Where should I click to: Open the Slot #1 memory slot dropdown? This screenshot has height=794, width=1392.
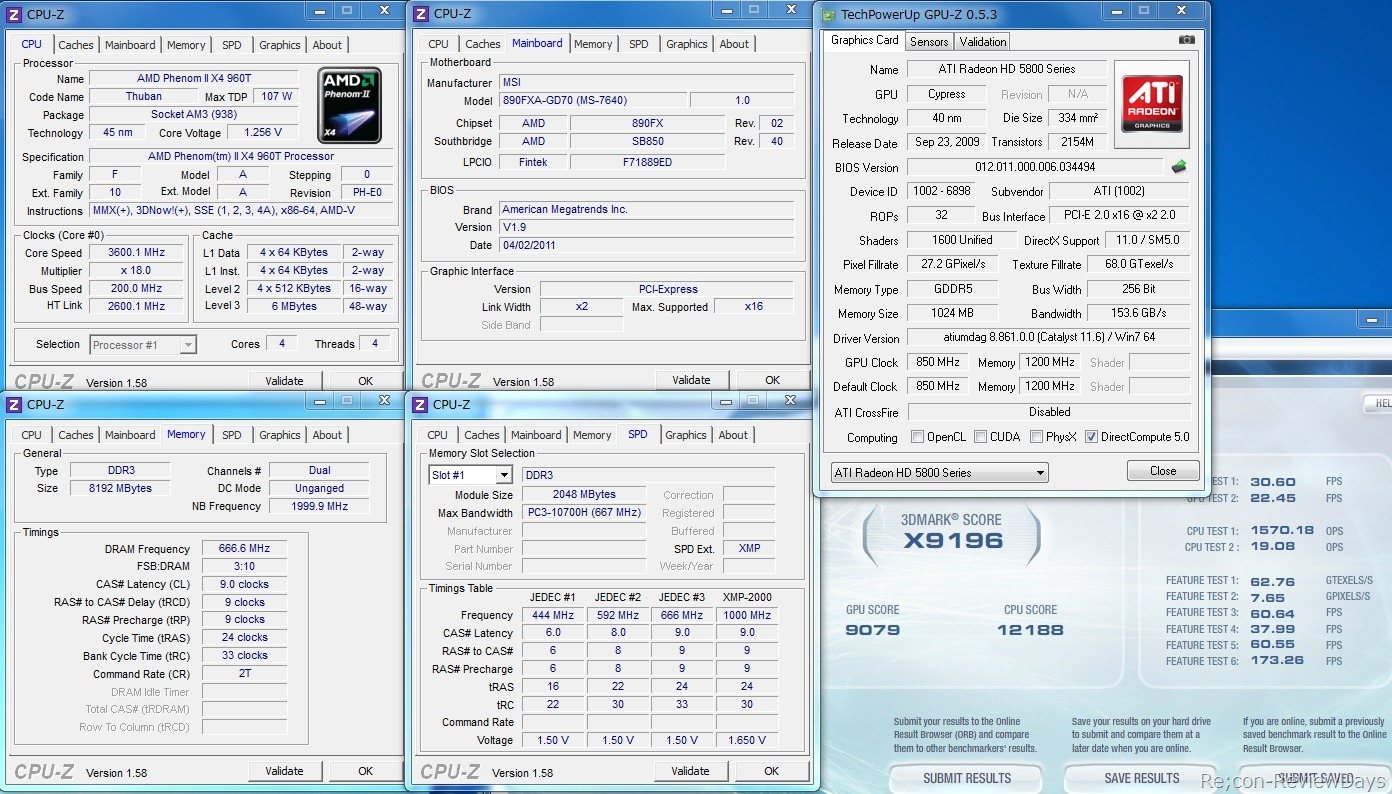pyautogui.click(x=503, y=475)
